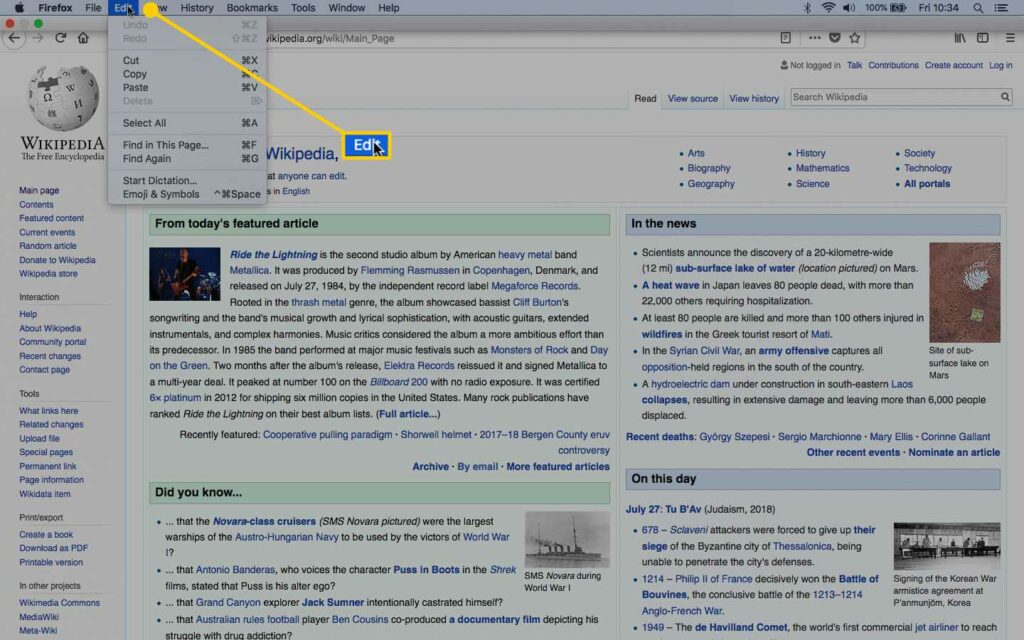Image resolution: width=1024 pixels, height=640 pixels.
Task: Click the browser Back arrow button
Action: click(x=14, y=38)
